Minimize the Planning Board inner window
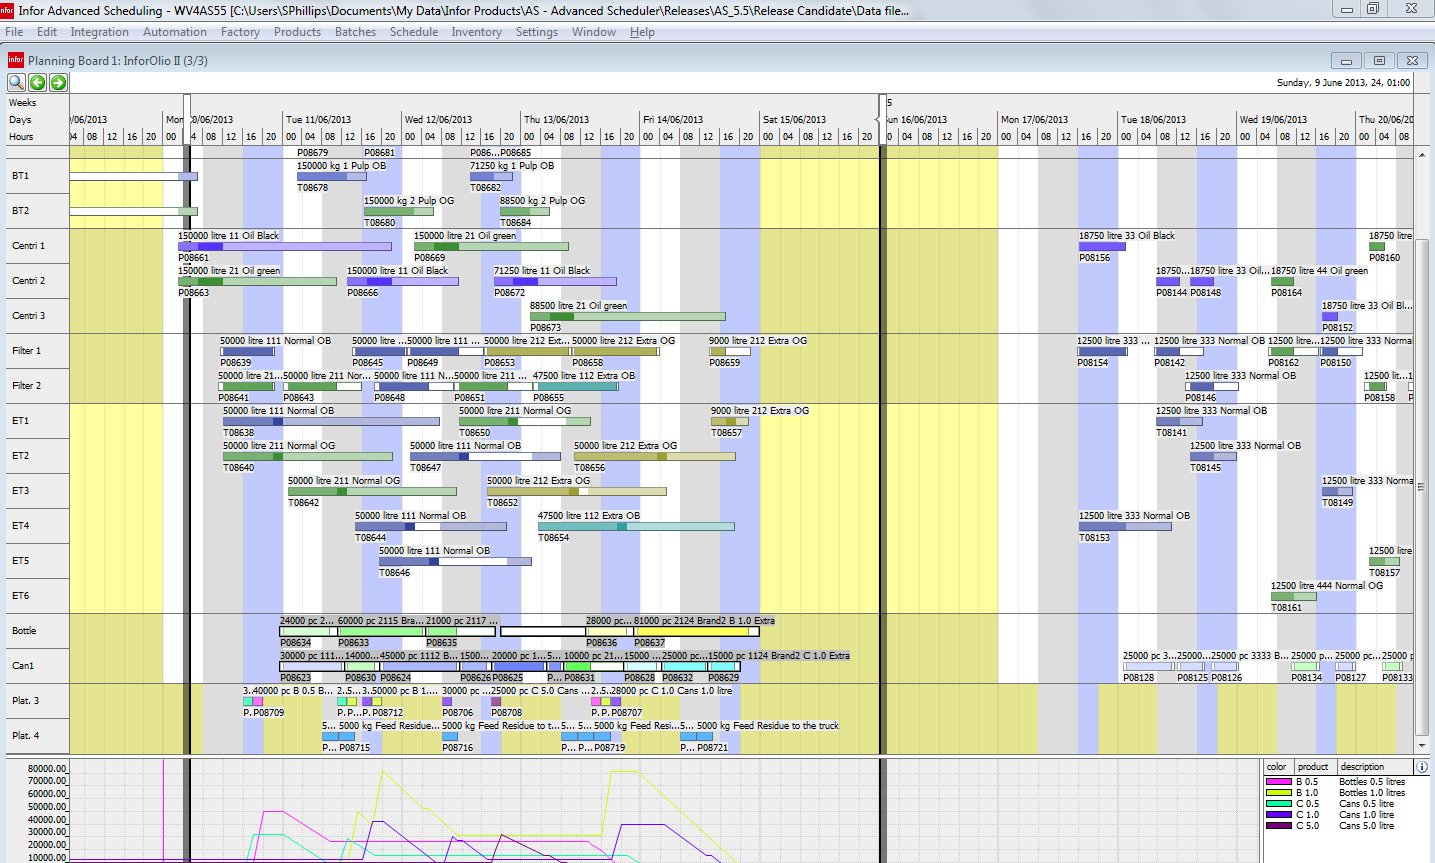Screen dimensions: 1435x863 (1346, 61)
